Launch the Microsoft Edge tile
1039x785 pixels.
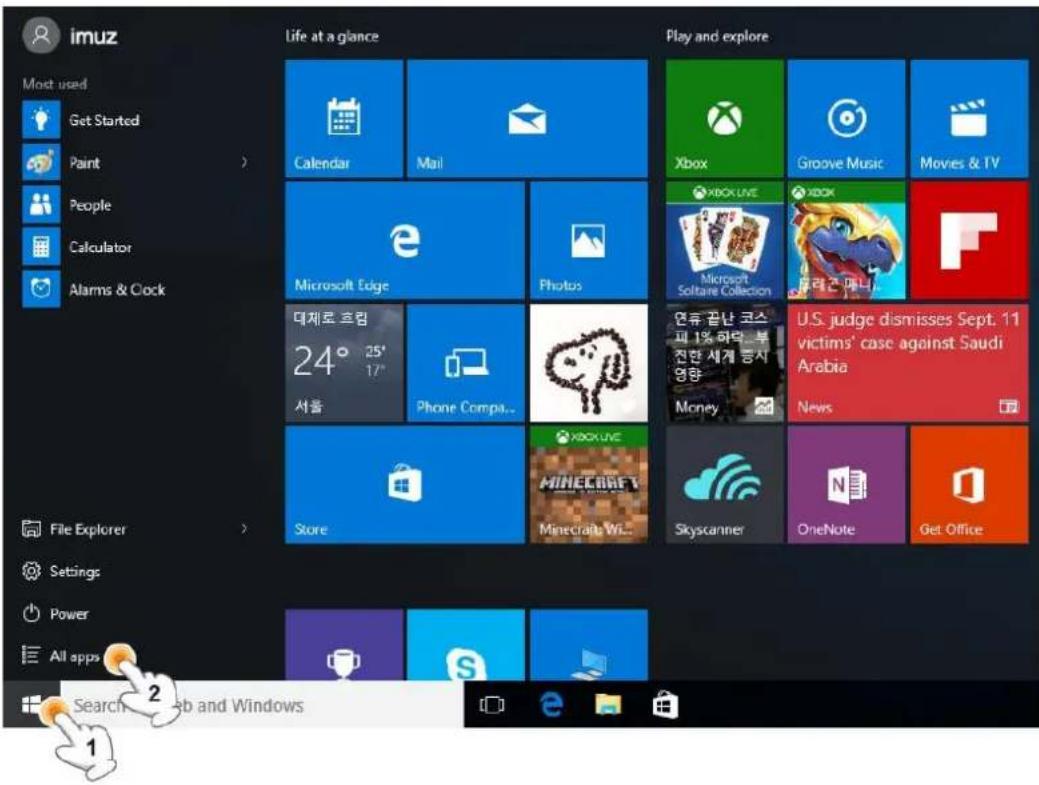(405, 240)
